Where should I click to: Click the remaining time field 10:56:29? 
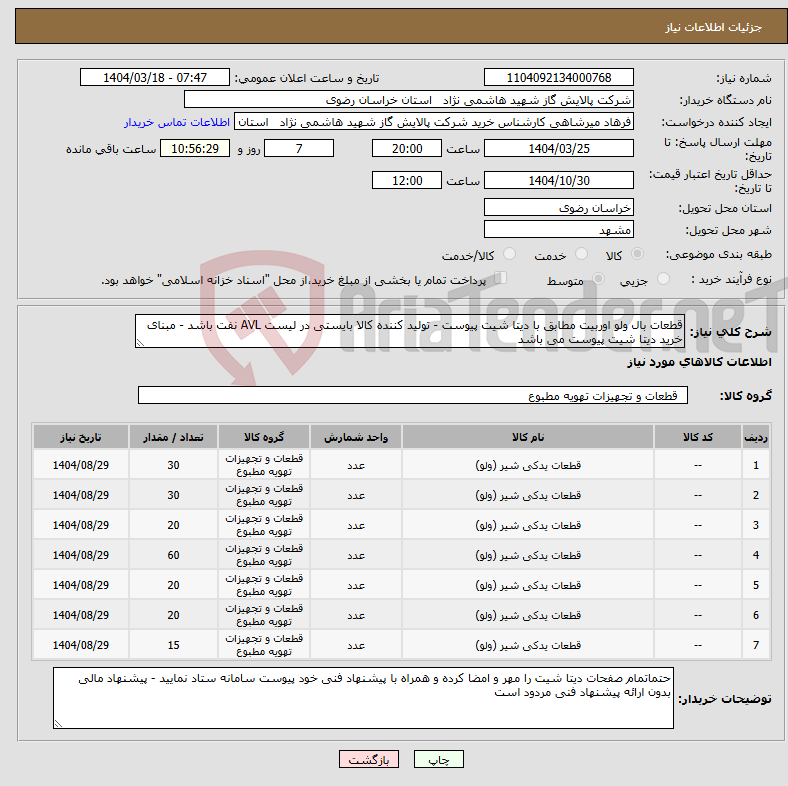[195, 148]
